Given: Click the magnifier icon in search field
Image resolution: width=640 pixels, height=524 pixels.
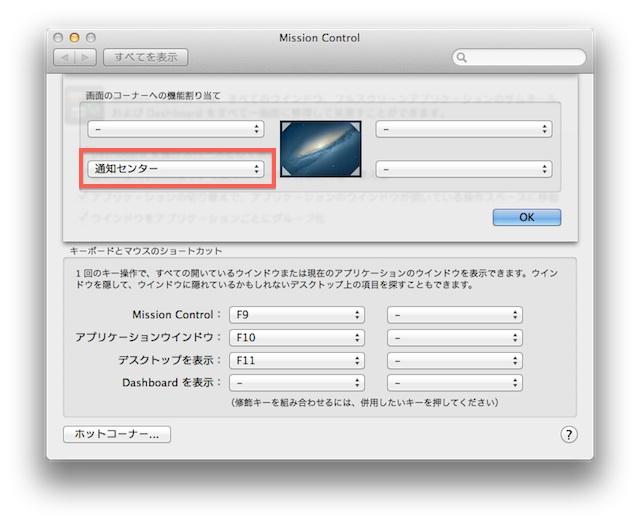Looking at the screenshot, I should pos(462,58).
